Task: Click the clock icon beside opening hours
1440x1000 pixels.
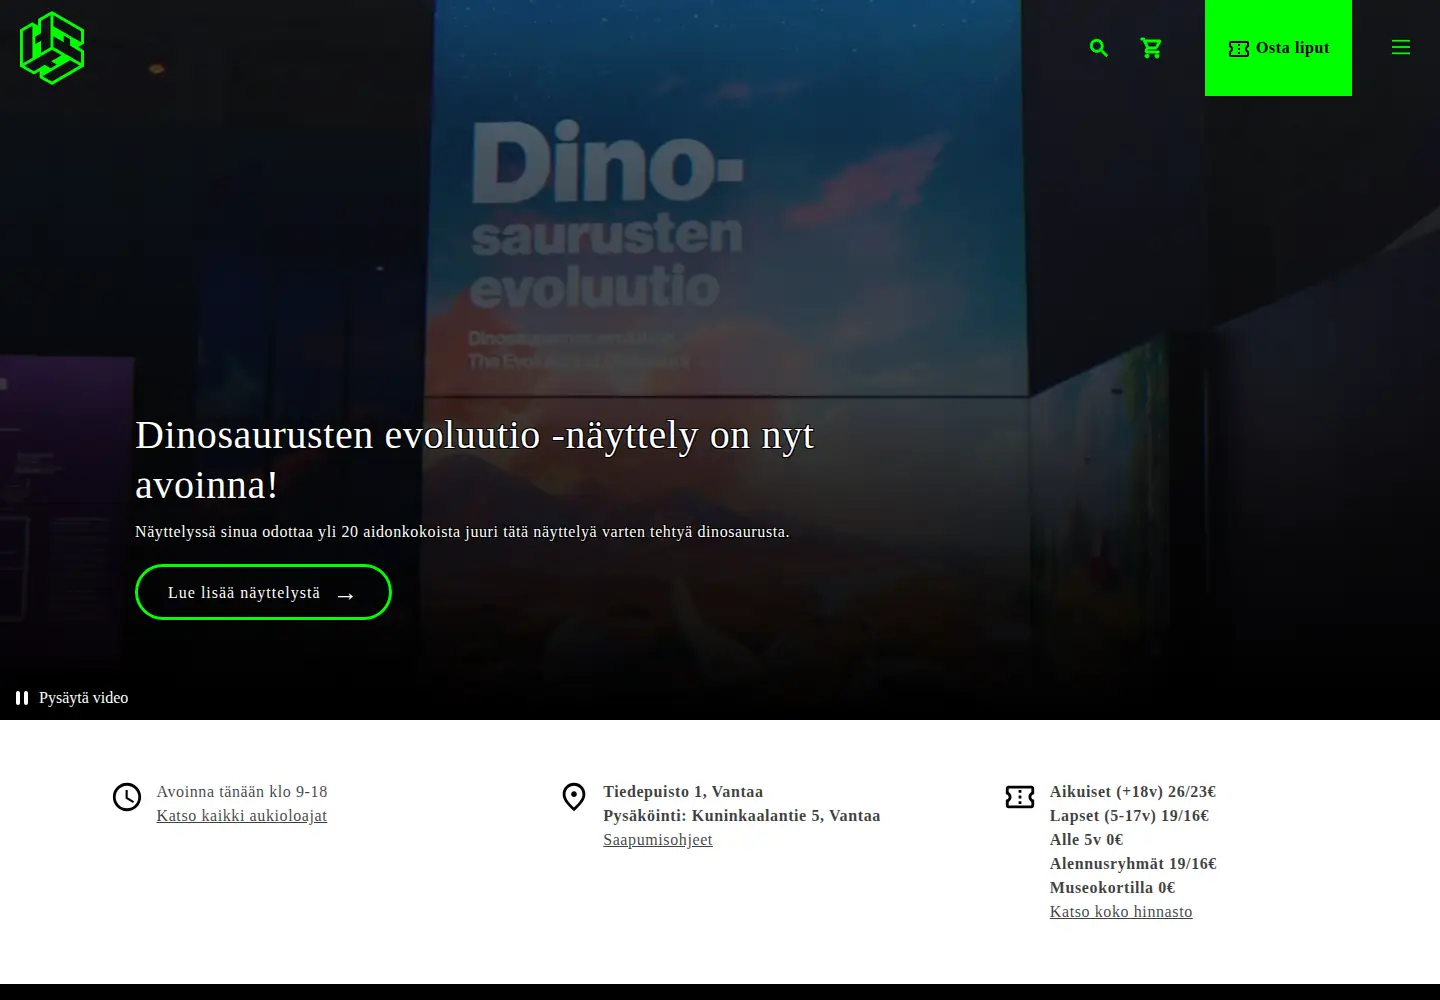Action: [127, 797]
